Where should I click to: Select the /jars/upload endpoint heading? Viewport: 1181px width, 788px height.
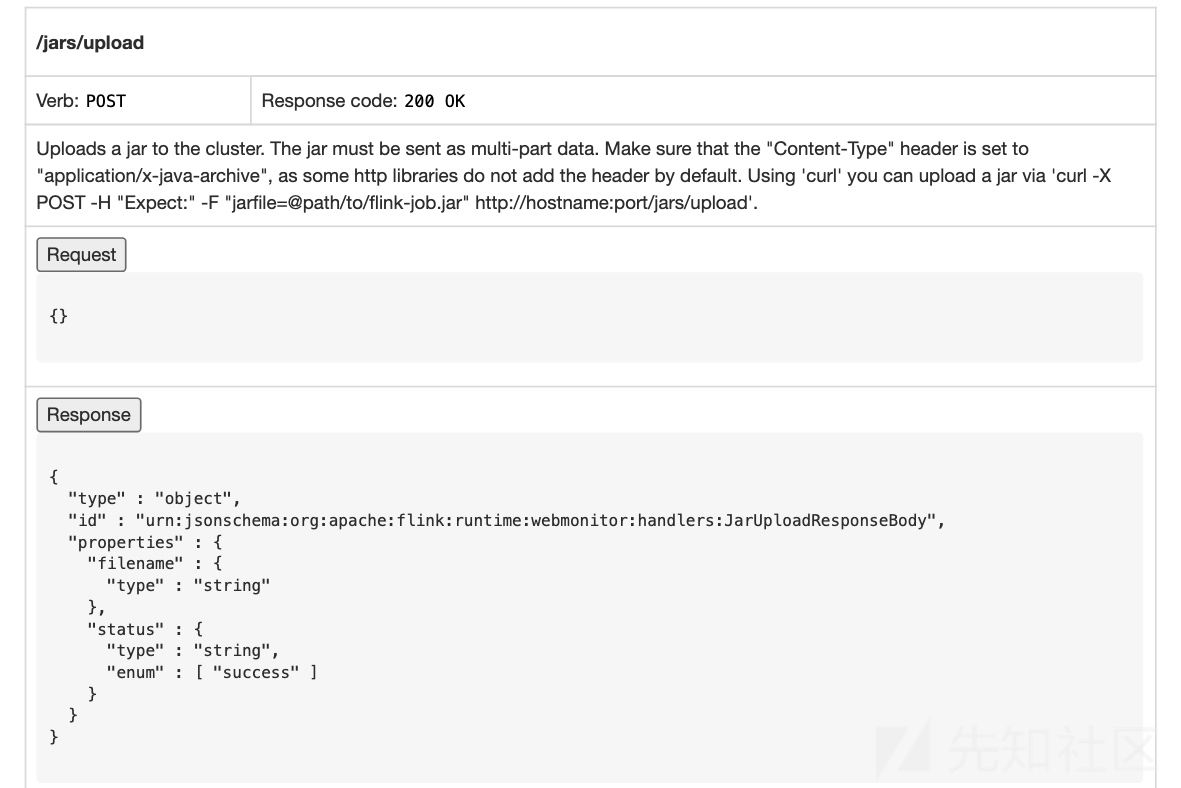click(90, 42)
